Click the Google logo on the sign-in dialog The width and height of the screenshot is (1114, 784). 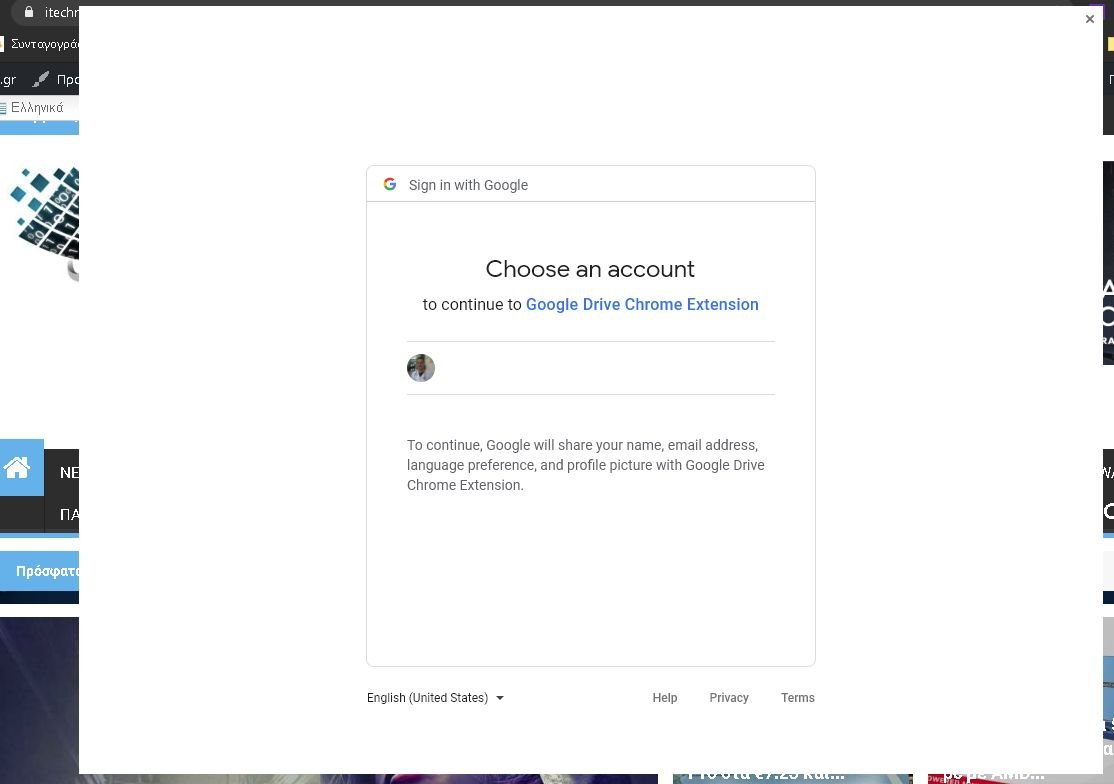coord(390,184)
